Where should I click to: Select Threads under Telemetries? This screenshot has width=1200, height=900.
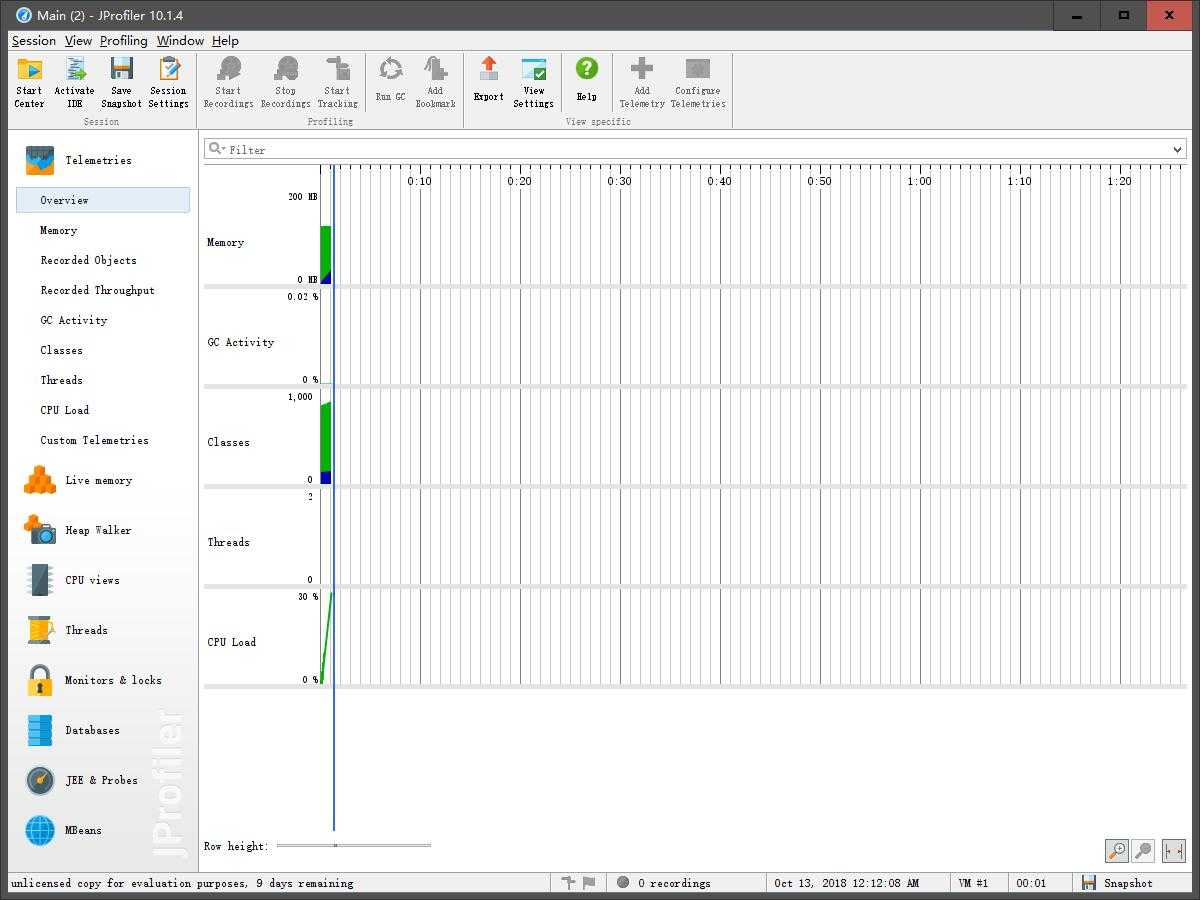click(61, 380)
